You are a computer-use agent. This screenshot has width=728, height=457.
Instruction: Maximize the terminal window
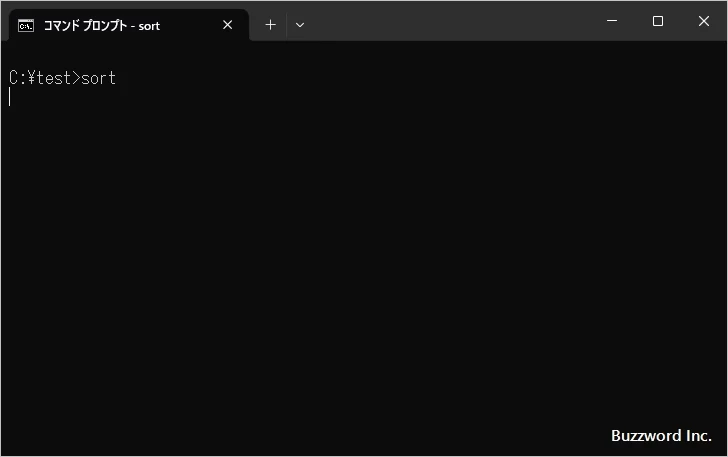(x=658, y=21)
